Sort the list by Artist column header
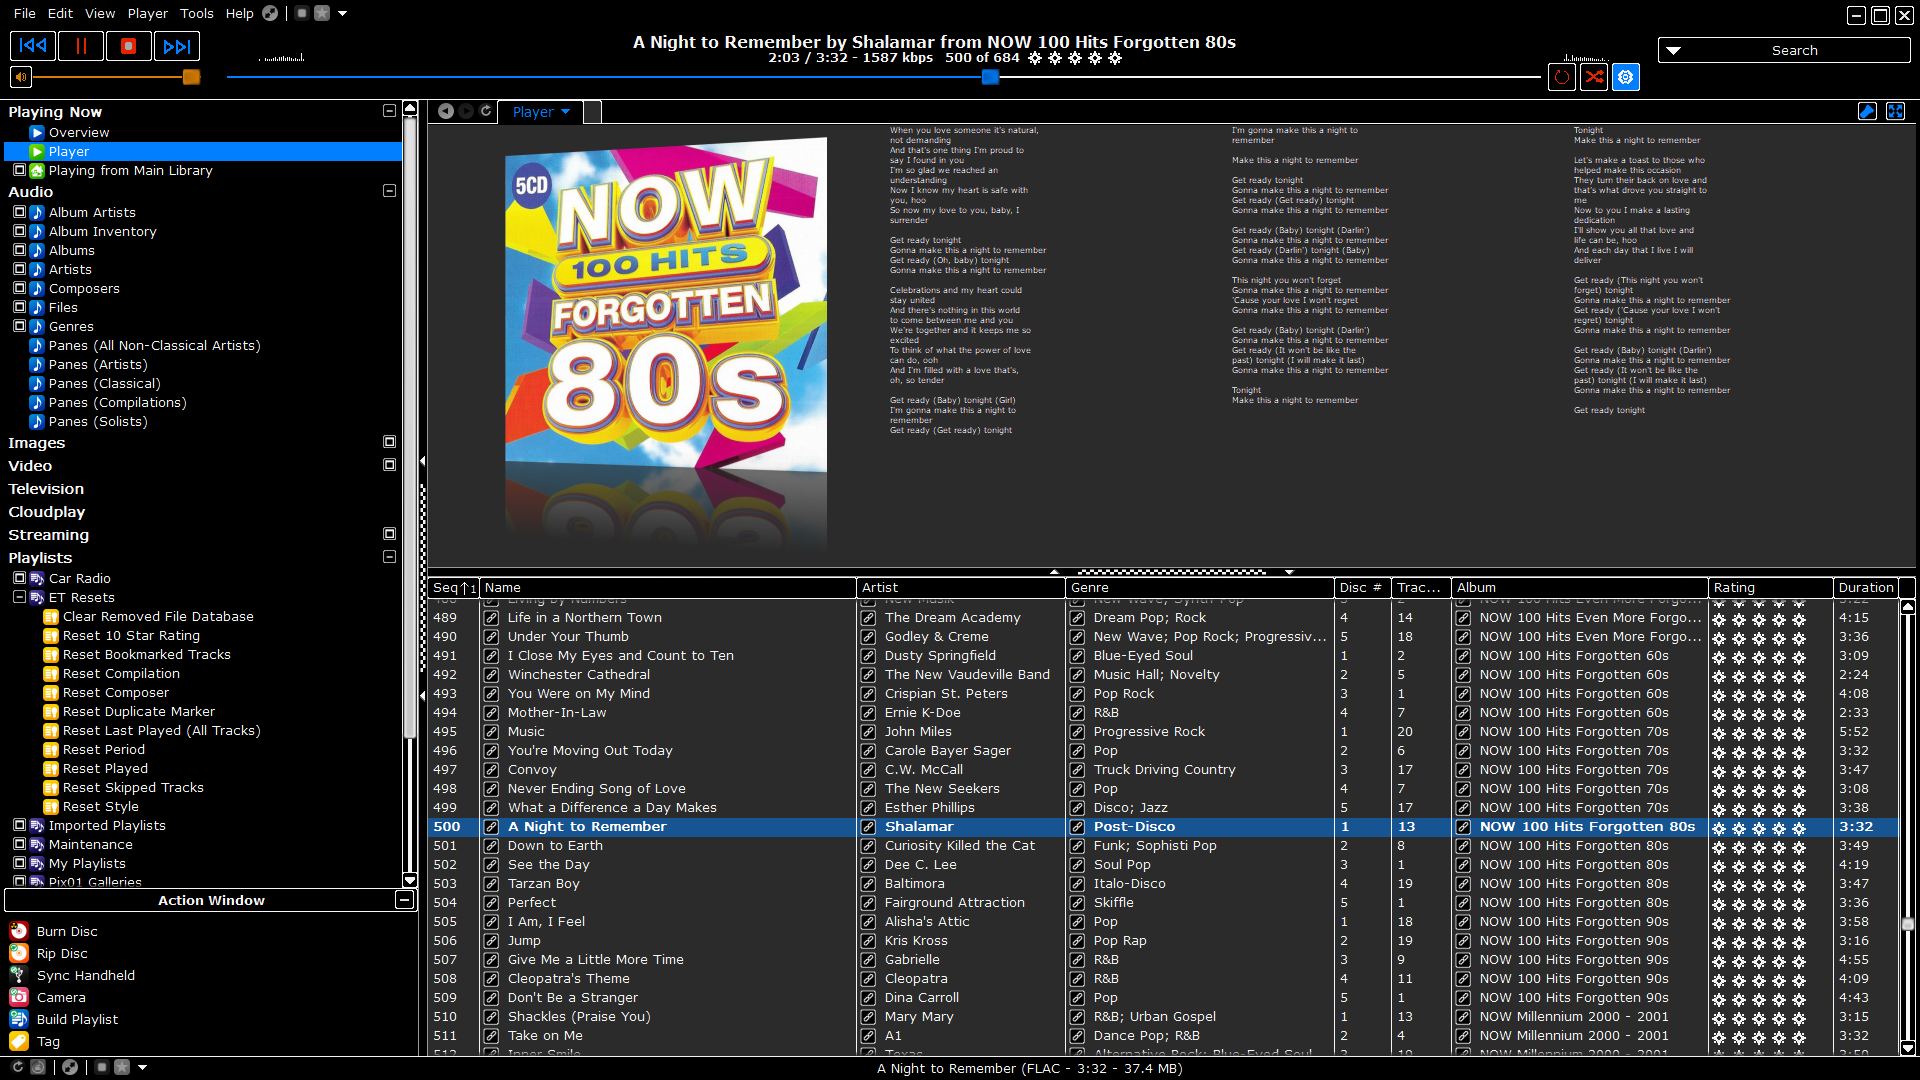Image resolution: width=1920 pixels, height=1080 pixels. [x=961, y=588]
